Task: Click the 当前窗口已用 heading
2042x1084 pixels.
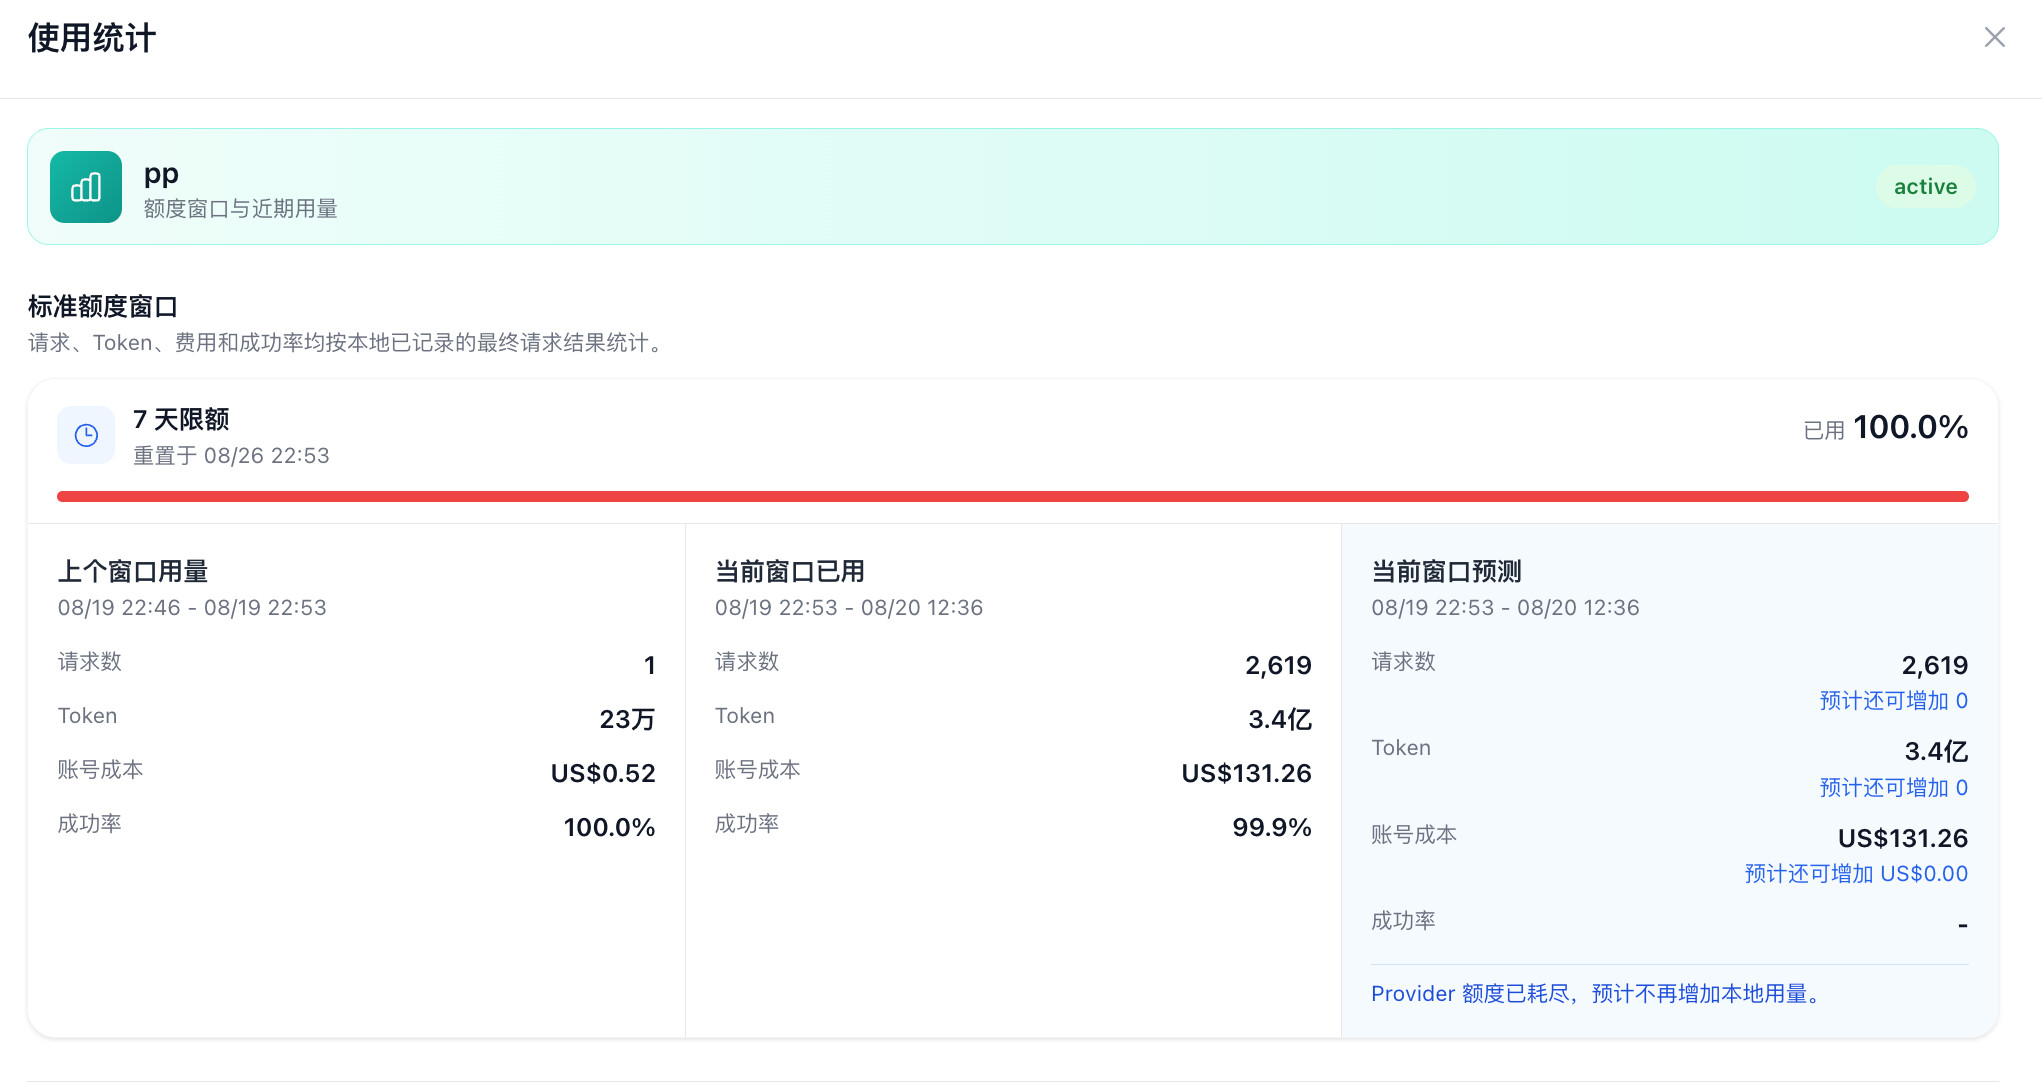Action: click(x=790, y=571)
